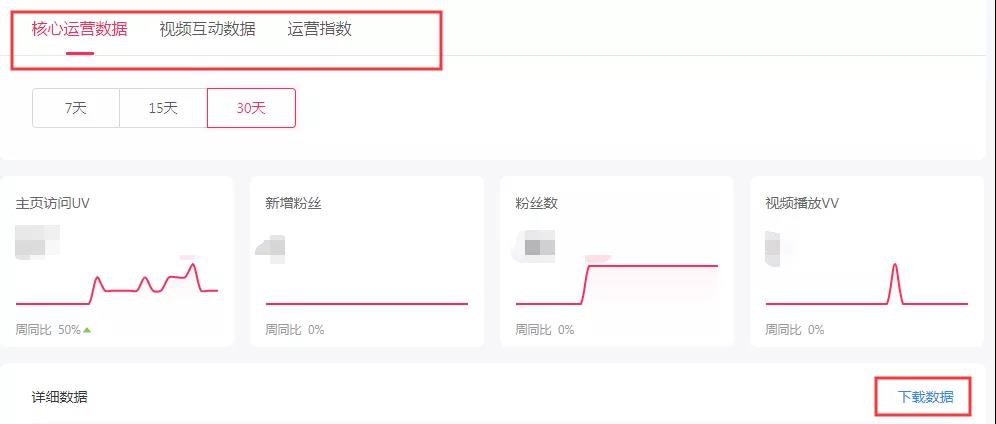Click the 视频播放VV spike chart
996x424 pixels.
(866, 284)
